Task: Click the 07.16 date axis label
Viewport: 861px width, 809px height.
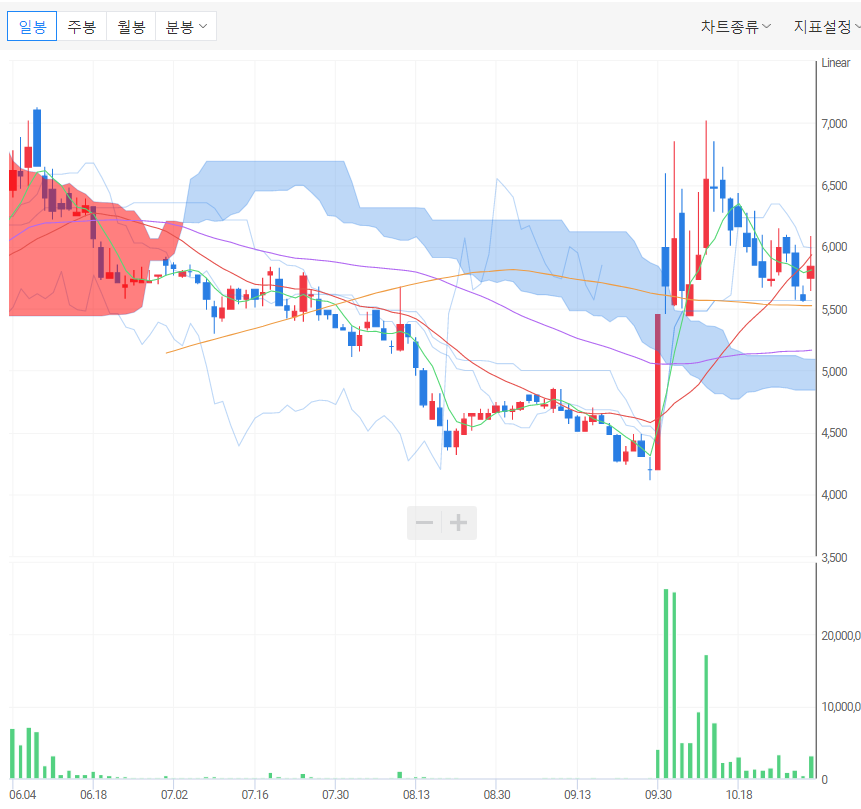Action: (x=255, y=795)
